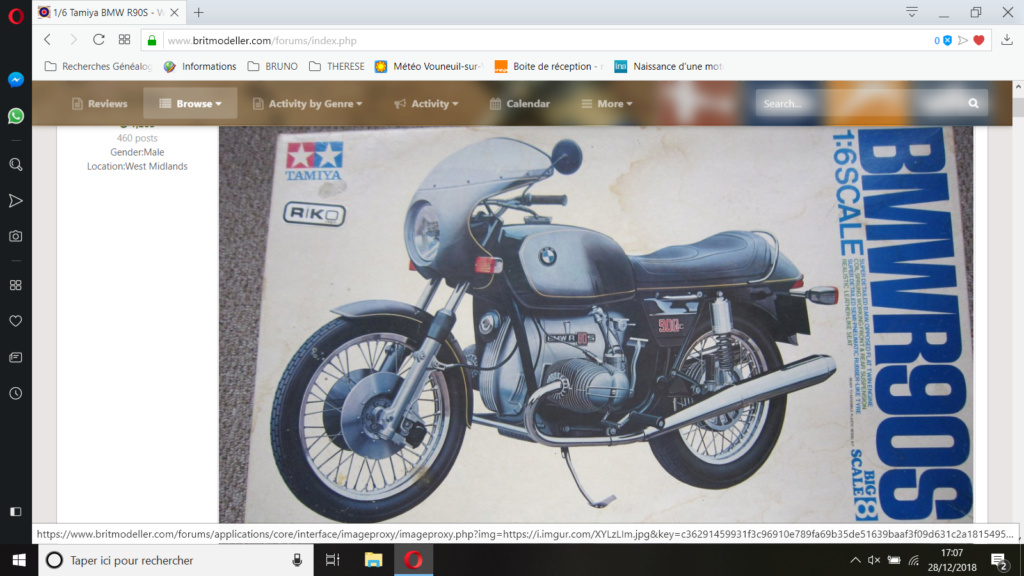
Task: Open bookmarks heart in sidebar
Action: click(x=16, y=321)
